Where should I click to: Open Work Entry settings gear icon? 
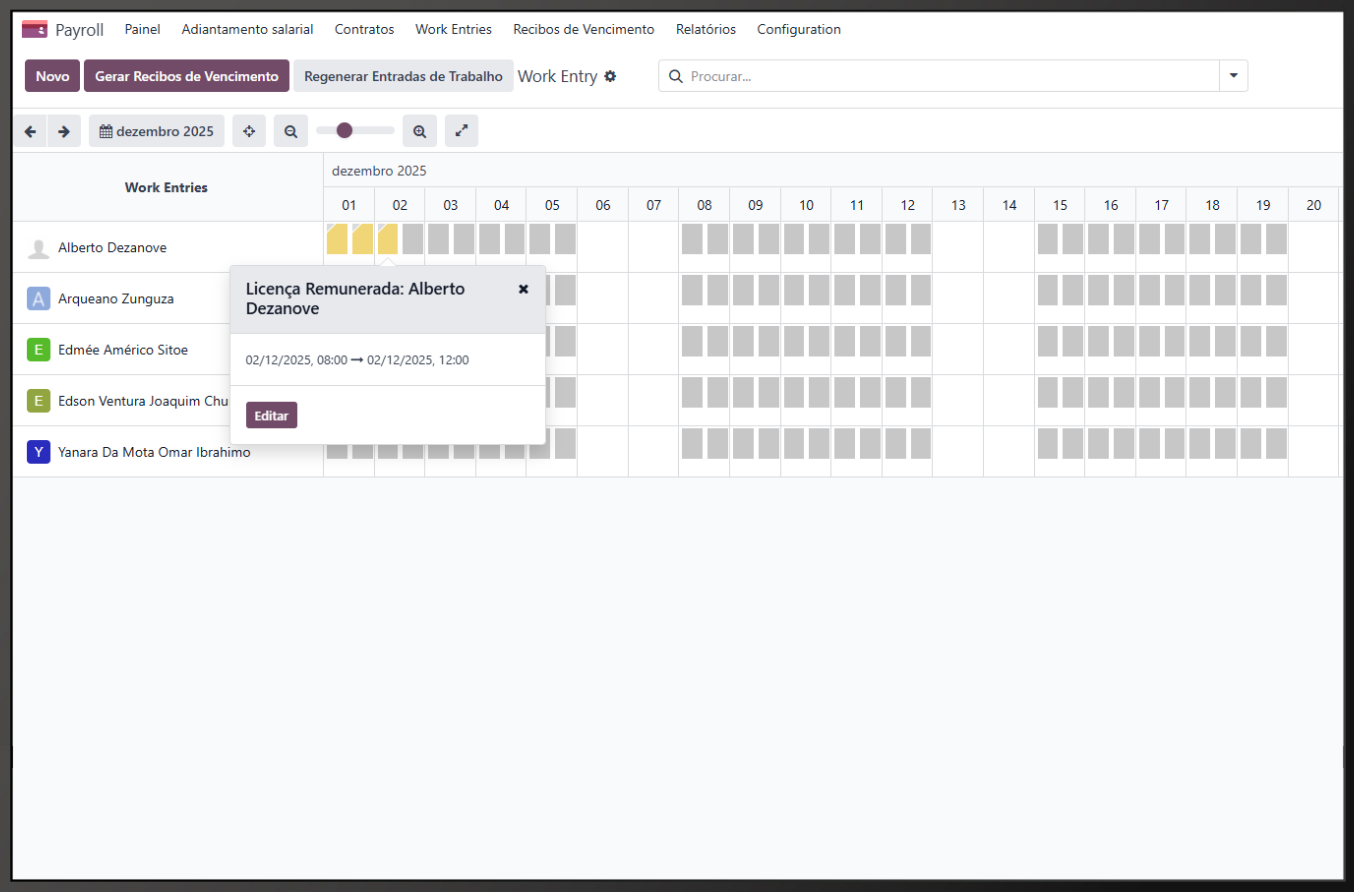pyautogui.click(x=610, y=76)
